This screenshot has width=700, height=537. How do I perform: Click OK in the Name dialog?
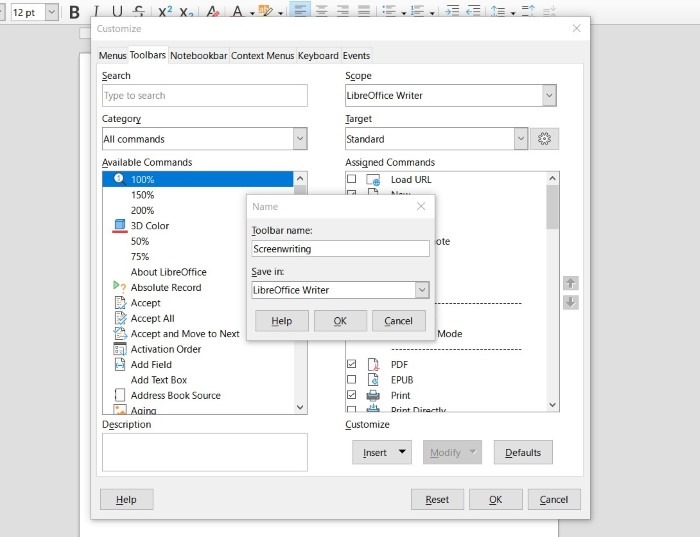click(x=340, y=321)
